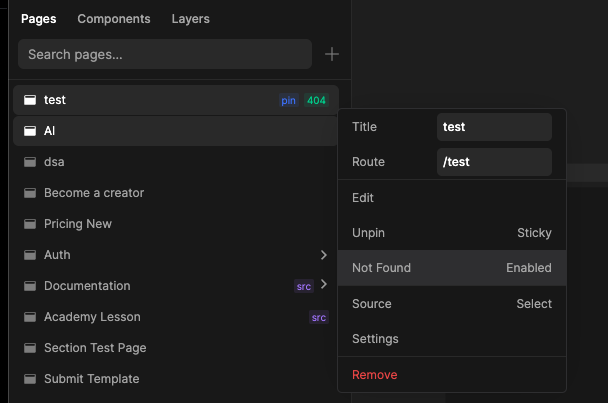608x403 pixels.
Task: Add a new page with plus icon
Action: click(332, 54)
